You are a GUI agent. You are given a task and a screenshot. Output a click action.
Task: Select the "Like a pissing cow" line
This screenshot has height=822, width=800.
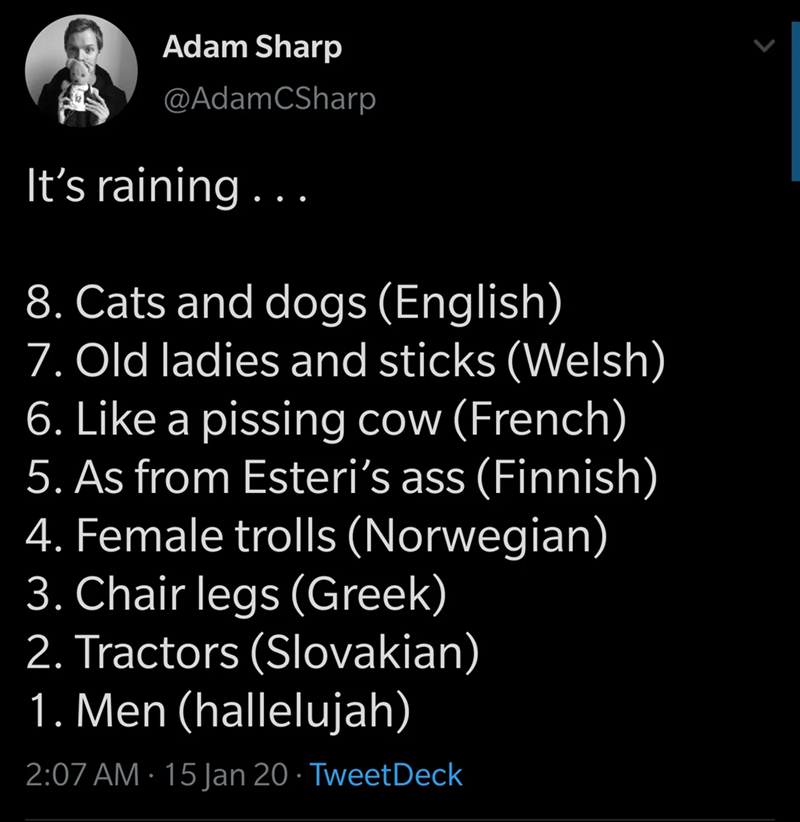click(x=326, y=418)
